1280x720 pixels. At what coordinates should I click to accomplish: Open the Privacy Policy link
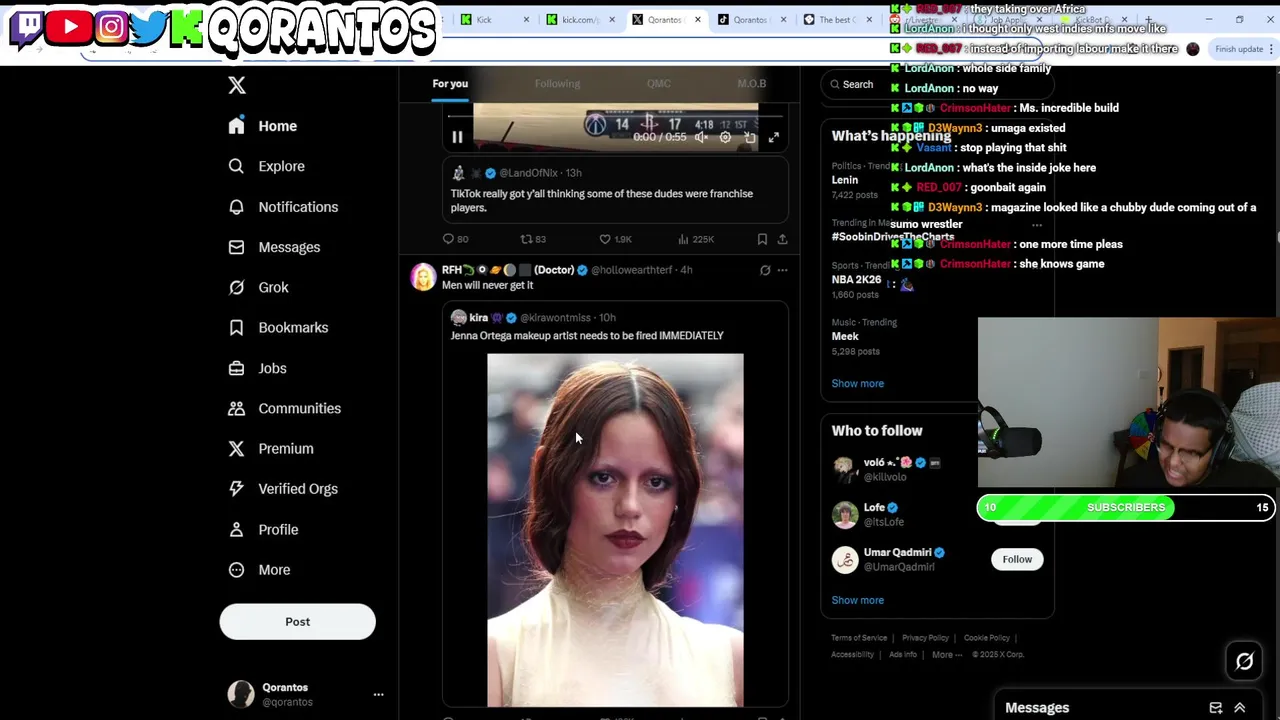tap(925, 638)
